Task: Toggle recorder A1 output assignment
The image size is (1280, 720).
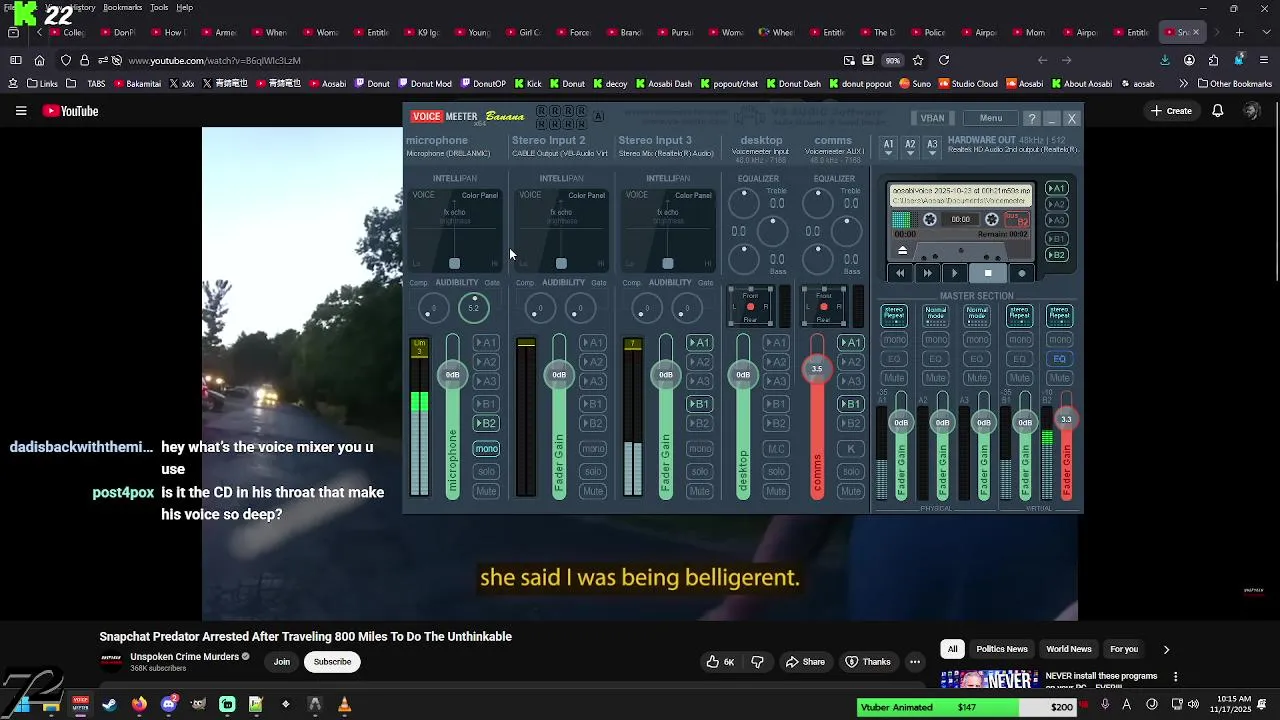Action: tap(1057, 188)
